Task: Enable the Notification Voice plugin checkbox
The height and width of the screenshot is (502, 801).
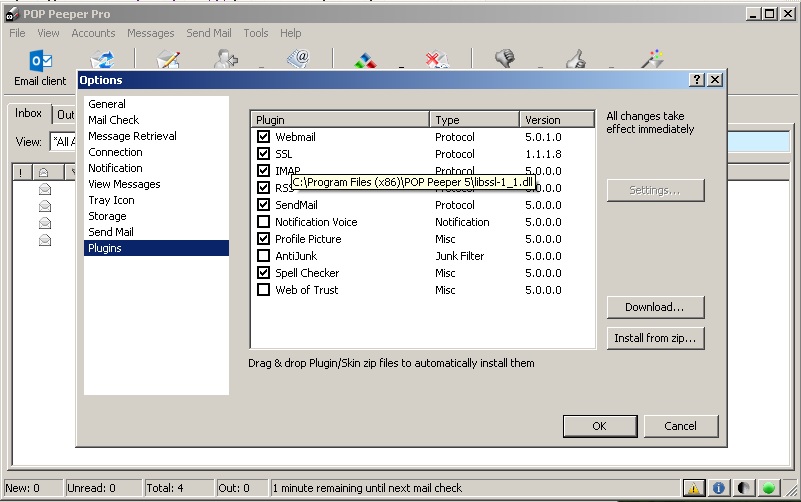Action: point(264,222)
